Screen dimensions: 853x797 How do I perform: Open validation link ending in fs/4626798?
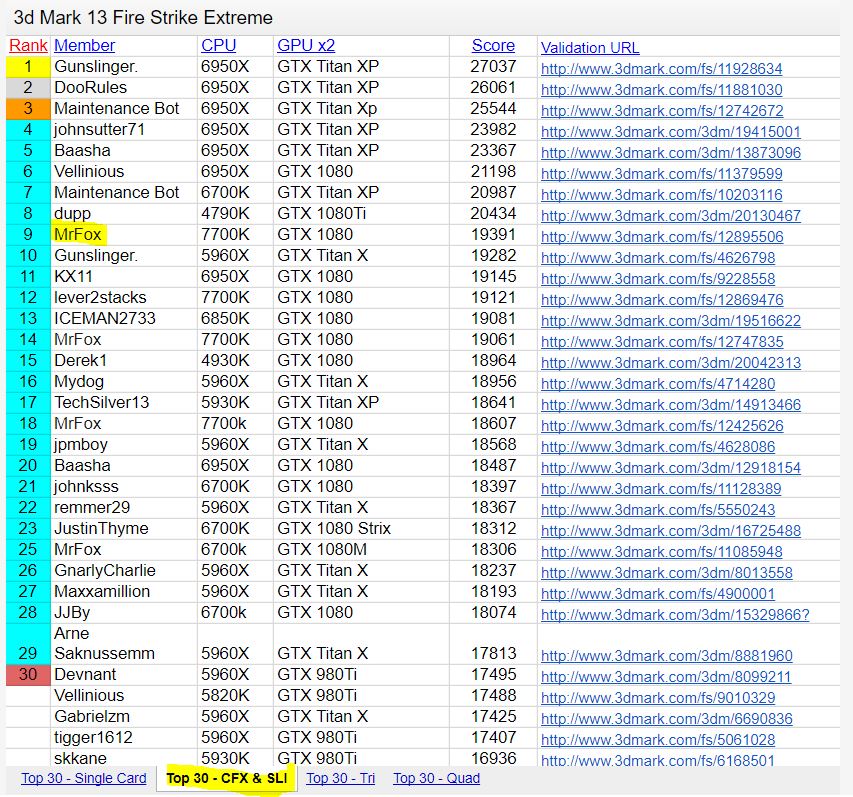tap(658, 258)
